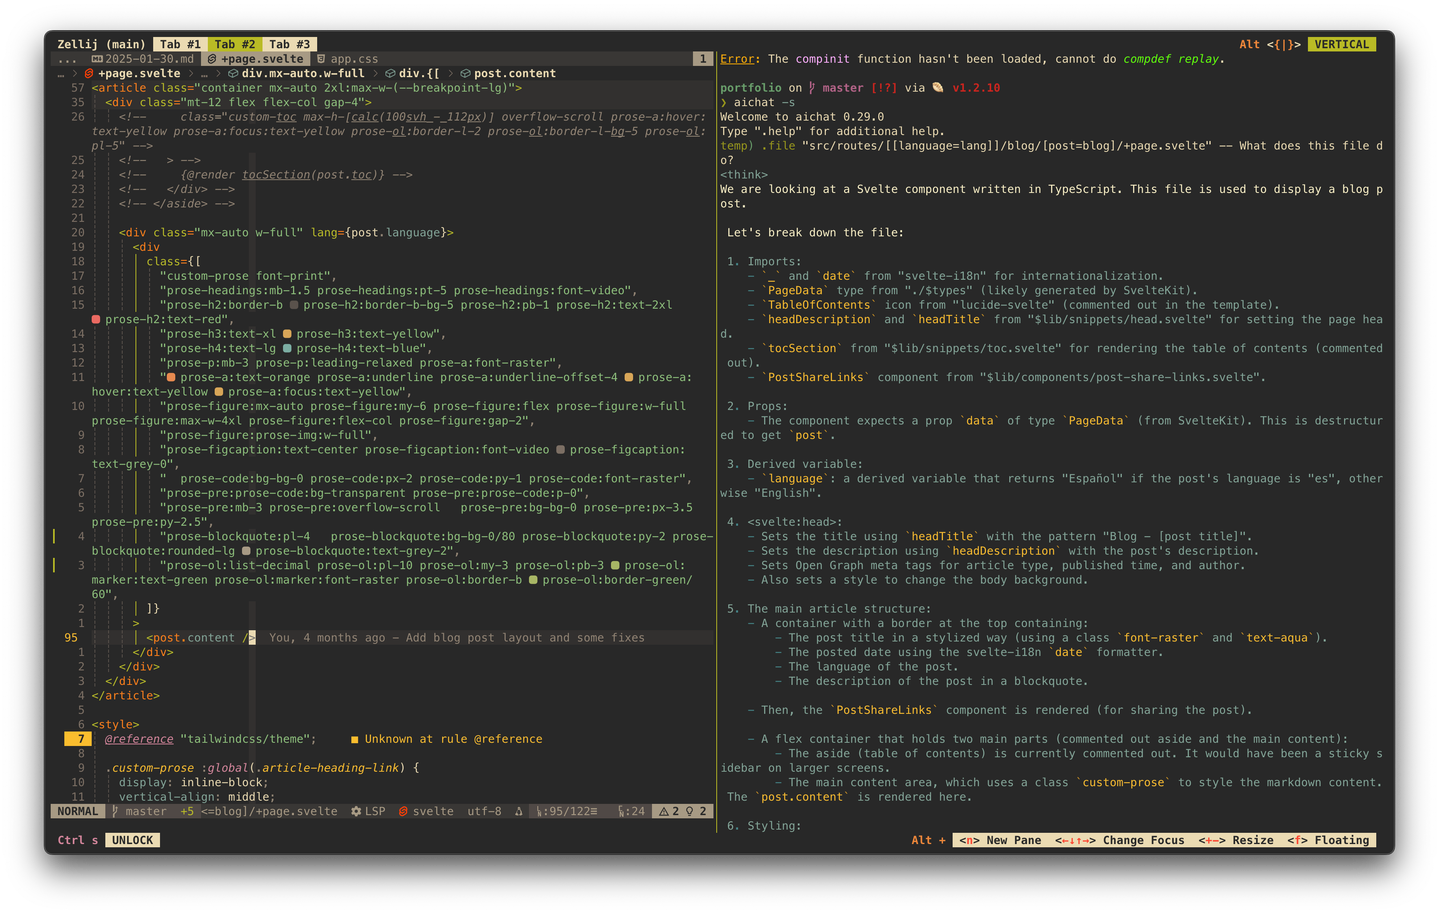
Task: Click the underlined @reference rule in the editor
Action: pos(138,738)
